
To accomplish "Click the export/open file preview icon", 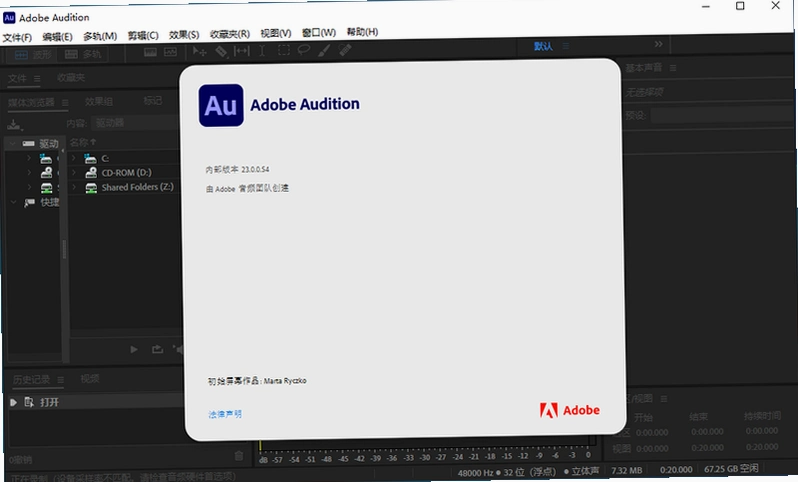I will pyautogui.click(x=157, y=349).
